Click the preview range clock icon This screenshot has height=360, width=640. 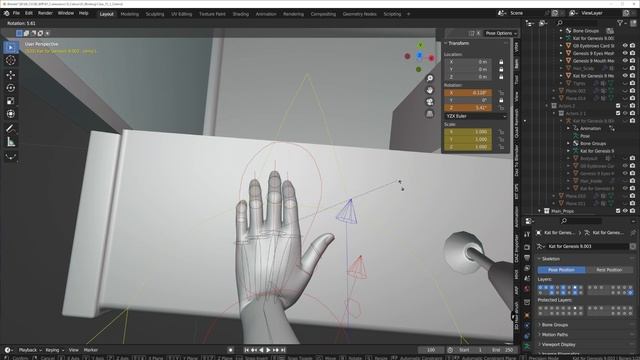point(450,350)
